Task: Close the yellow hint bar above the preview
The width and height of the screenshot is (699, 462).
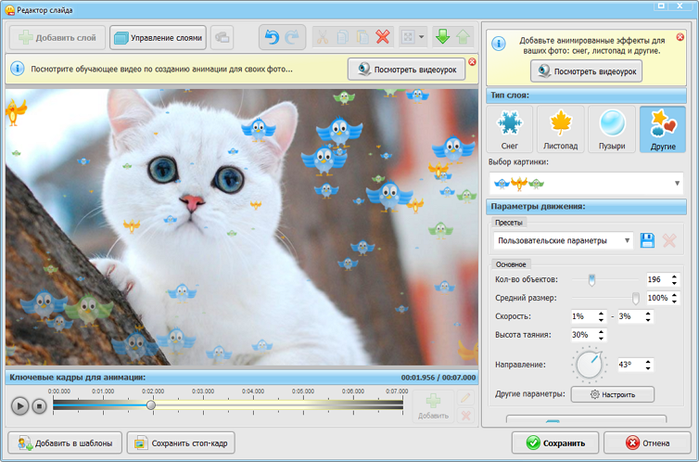Action: click(472, 62)
